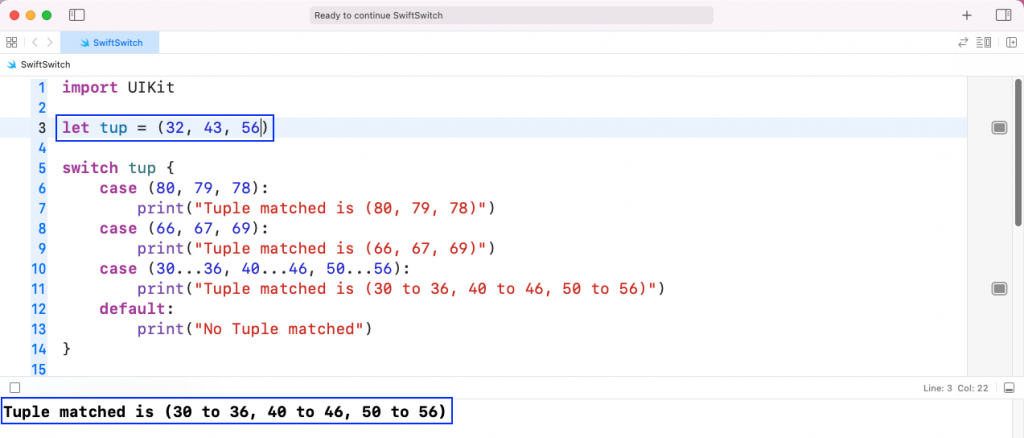Image resolution: width=1024 pixels, height=438 pixels.
Task: Click line number 13 in the gutter
Action: pyautogui.click(x=38, y=328)
